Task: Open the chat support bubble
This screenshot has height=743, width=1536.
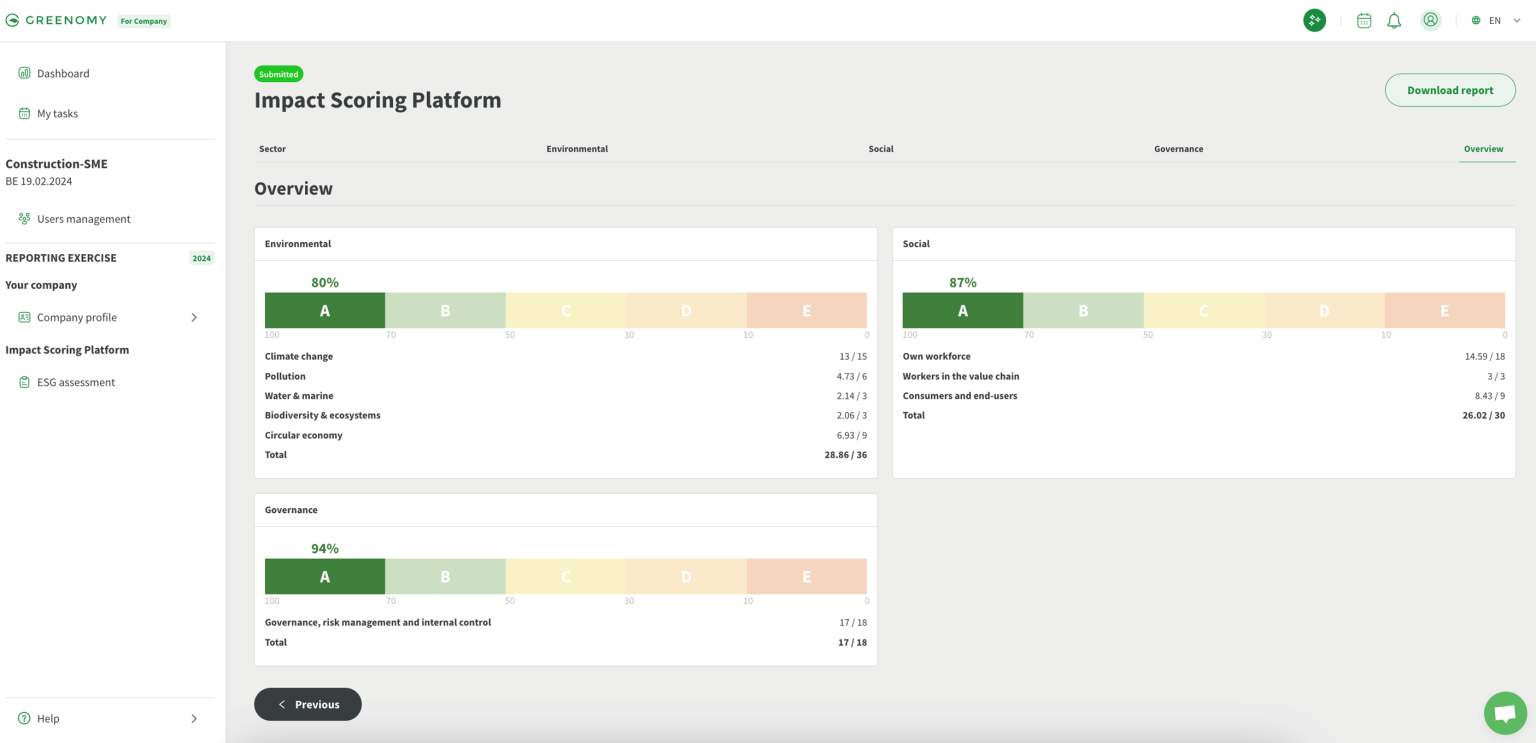Action: tap(1504, 713)
